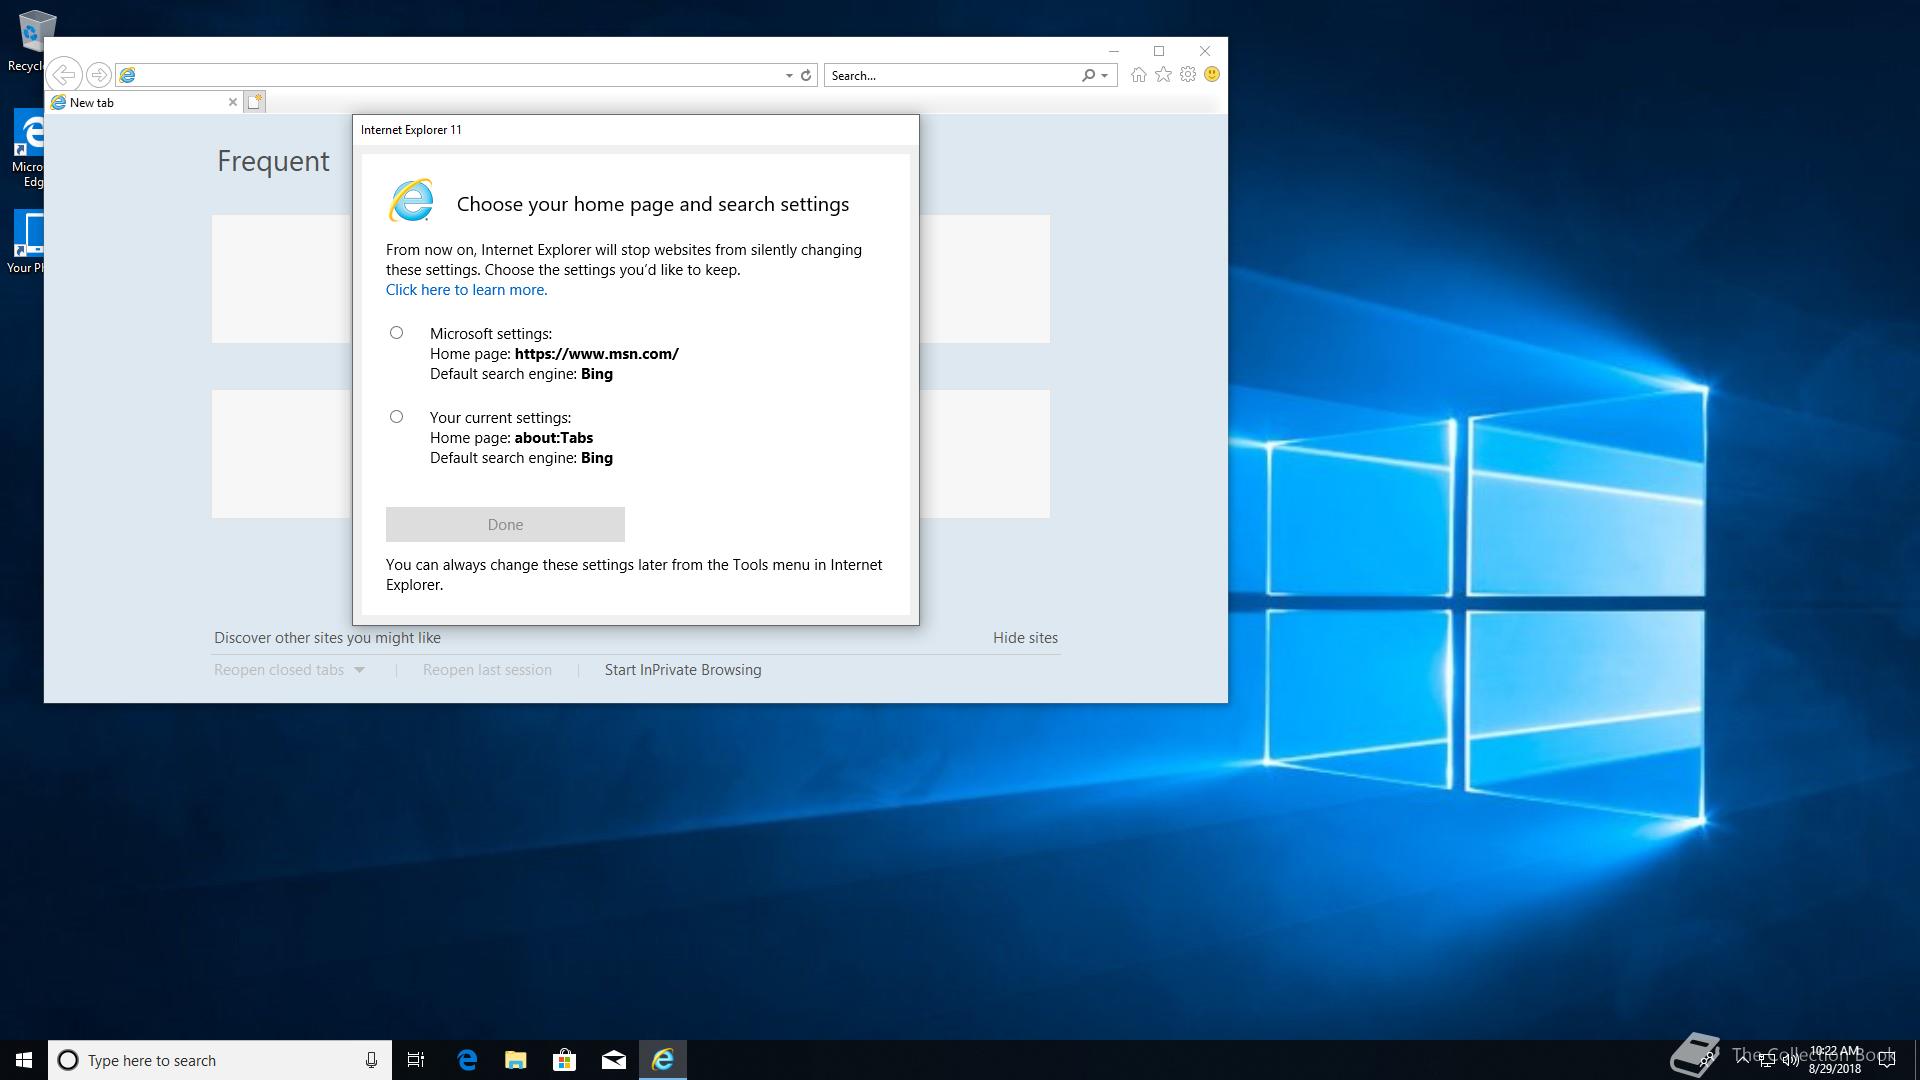This screenshot has width=1920, height=1080.
Task: Select the Microsoft settings radio button
Action: tap(396, 333)
